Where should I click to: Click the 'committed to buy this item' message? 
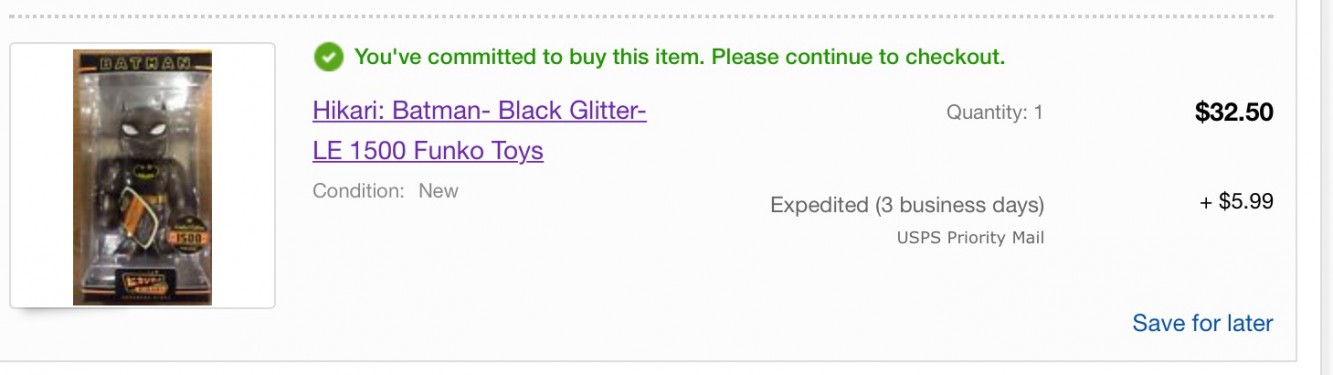pyautogui.click(x=679, y=57)
